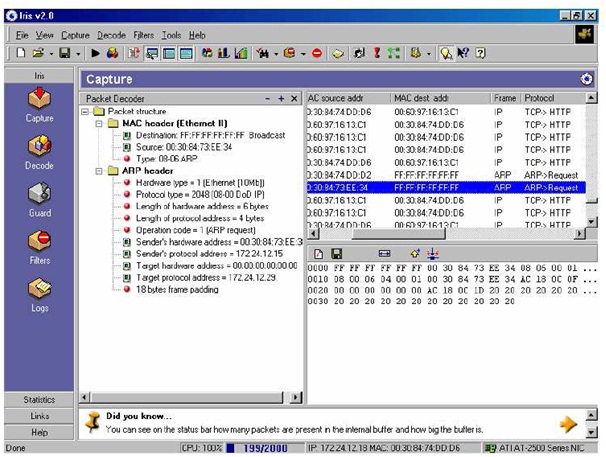Close the Packet Decoder panel
Screen dimensions: 606x457
(x=294, y=99)
